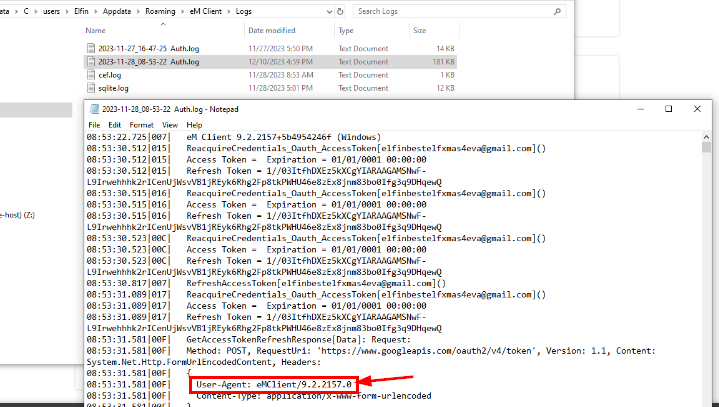This screenshot has height=407, width=719.
Task: Maximize the Notepad window
Action: point(669,109)
